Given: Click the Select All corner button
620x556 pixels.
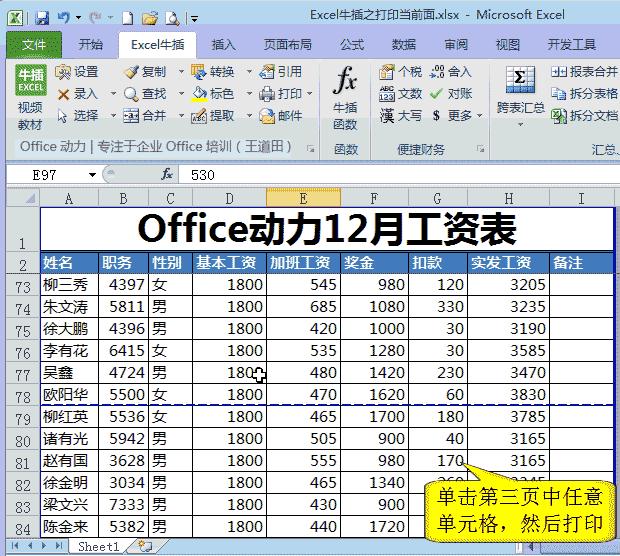Looking at the screenshot, I should pyautogui.click(x=23, y=198).
